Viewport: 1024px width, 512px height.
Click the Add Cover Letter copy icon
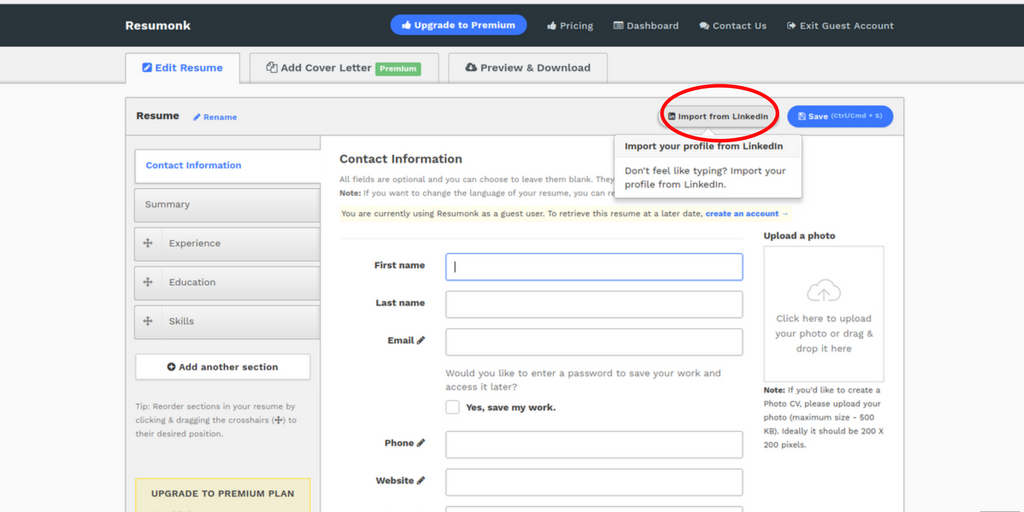tap(272, 67)
